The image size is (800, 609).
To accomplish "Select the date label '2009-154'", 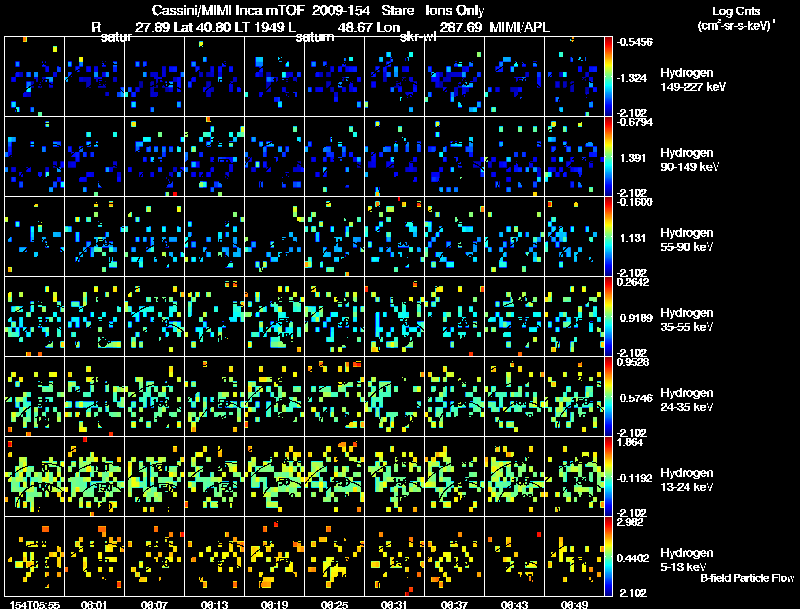I will pos(340,10).
